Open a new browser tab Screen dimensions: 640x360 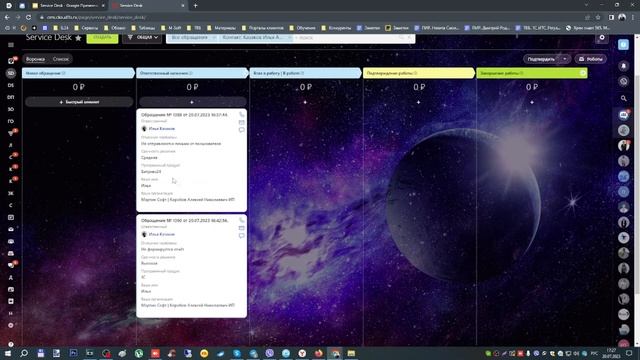coord(195,6)
